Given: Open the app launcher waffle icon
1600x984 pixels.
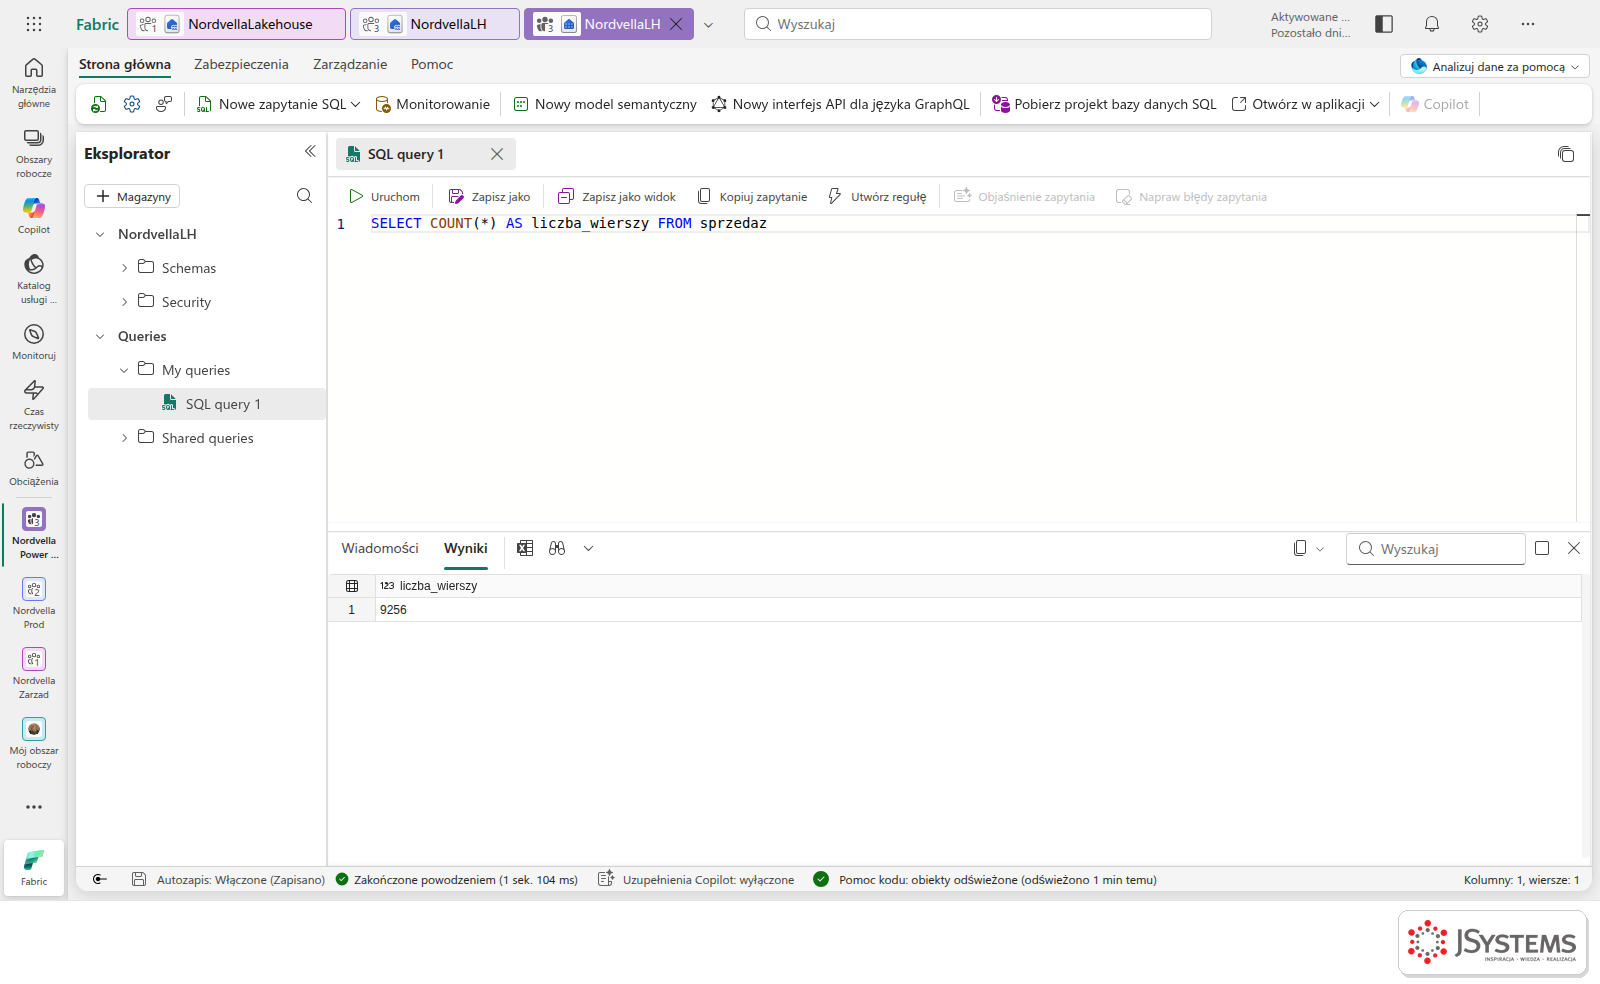Looking at the screenshot, I should 34,24.
